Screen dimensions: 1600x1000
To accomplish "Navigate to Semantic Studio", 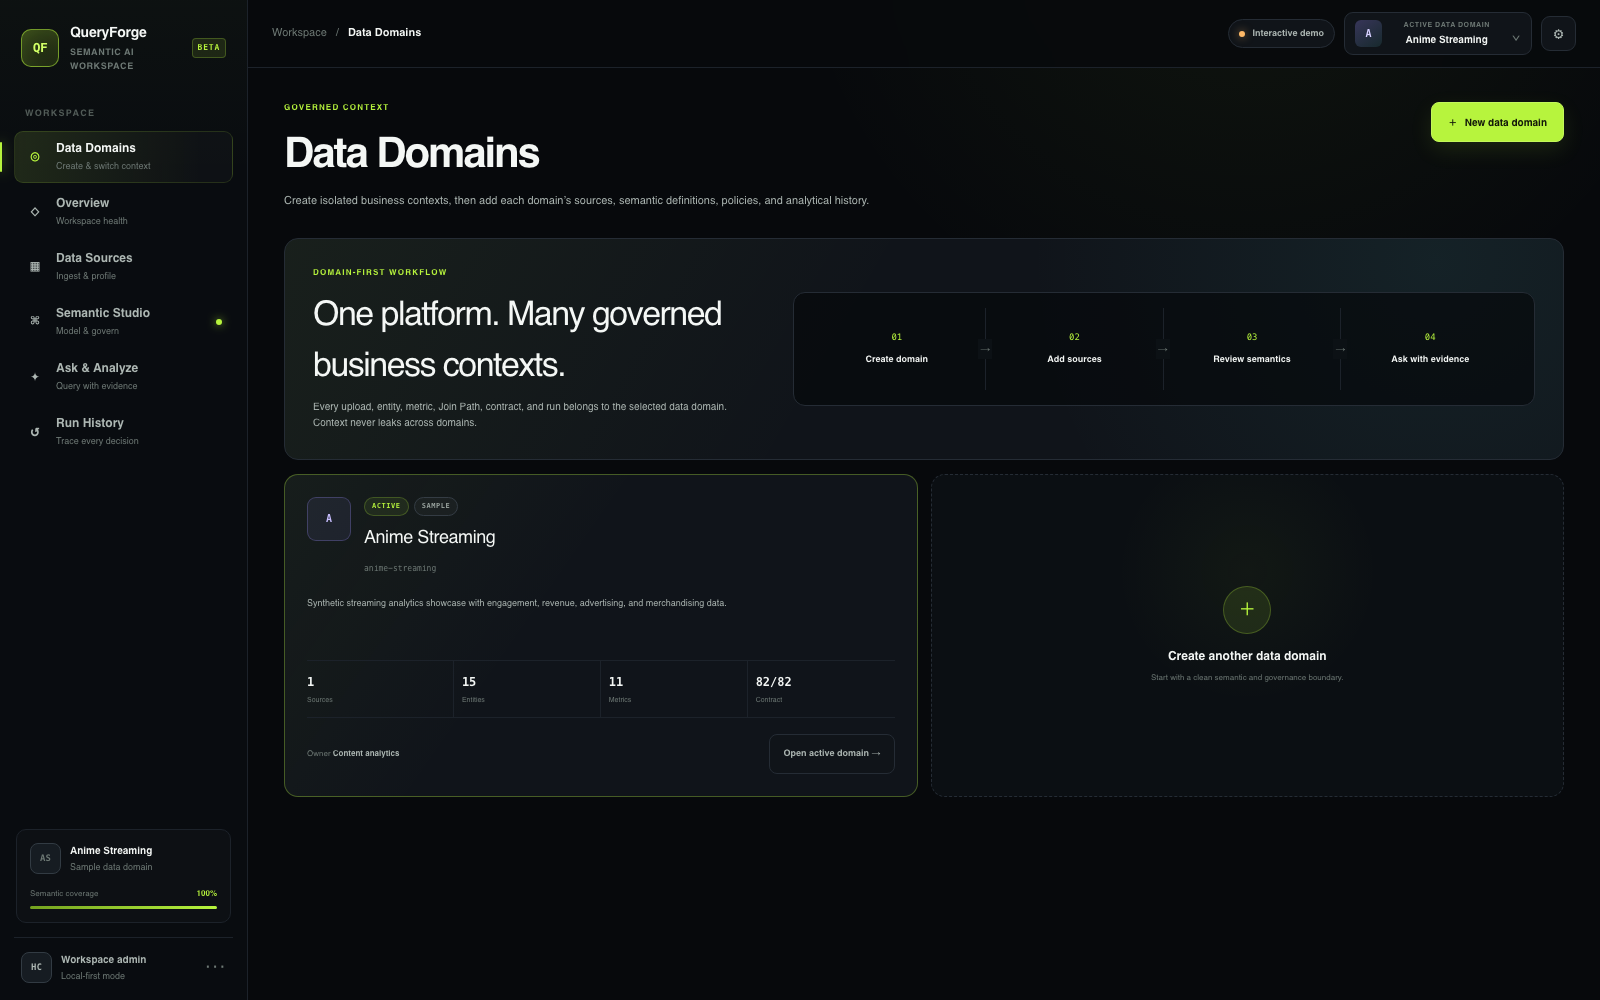I will click(123, 322).
